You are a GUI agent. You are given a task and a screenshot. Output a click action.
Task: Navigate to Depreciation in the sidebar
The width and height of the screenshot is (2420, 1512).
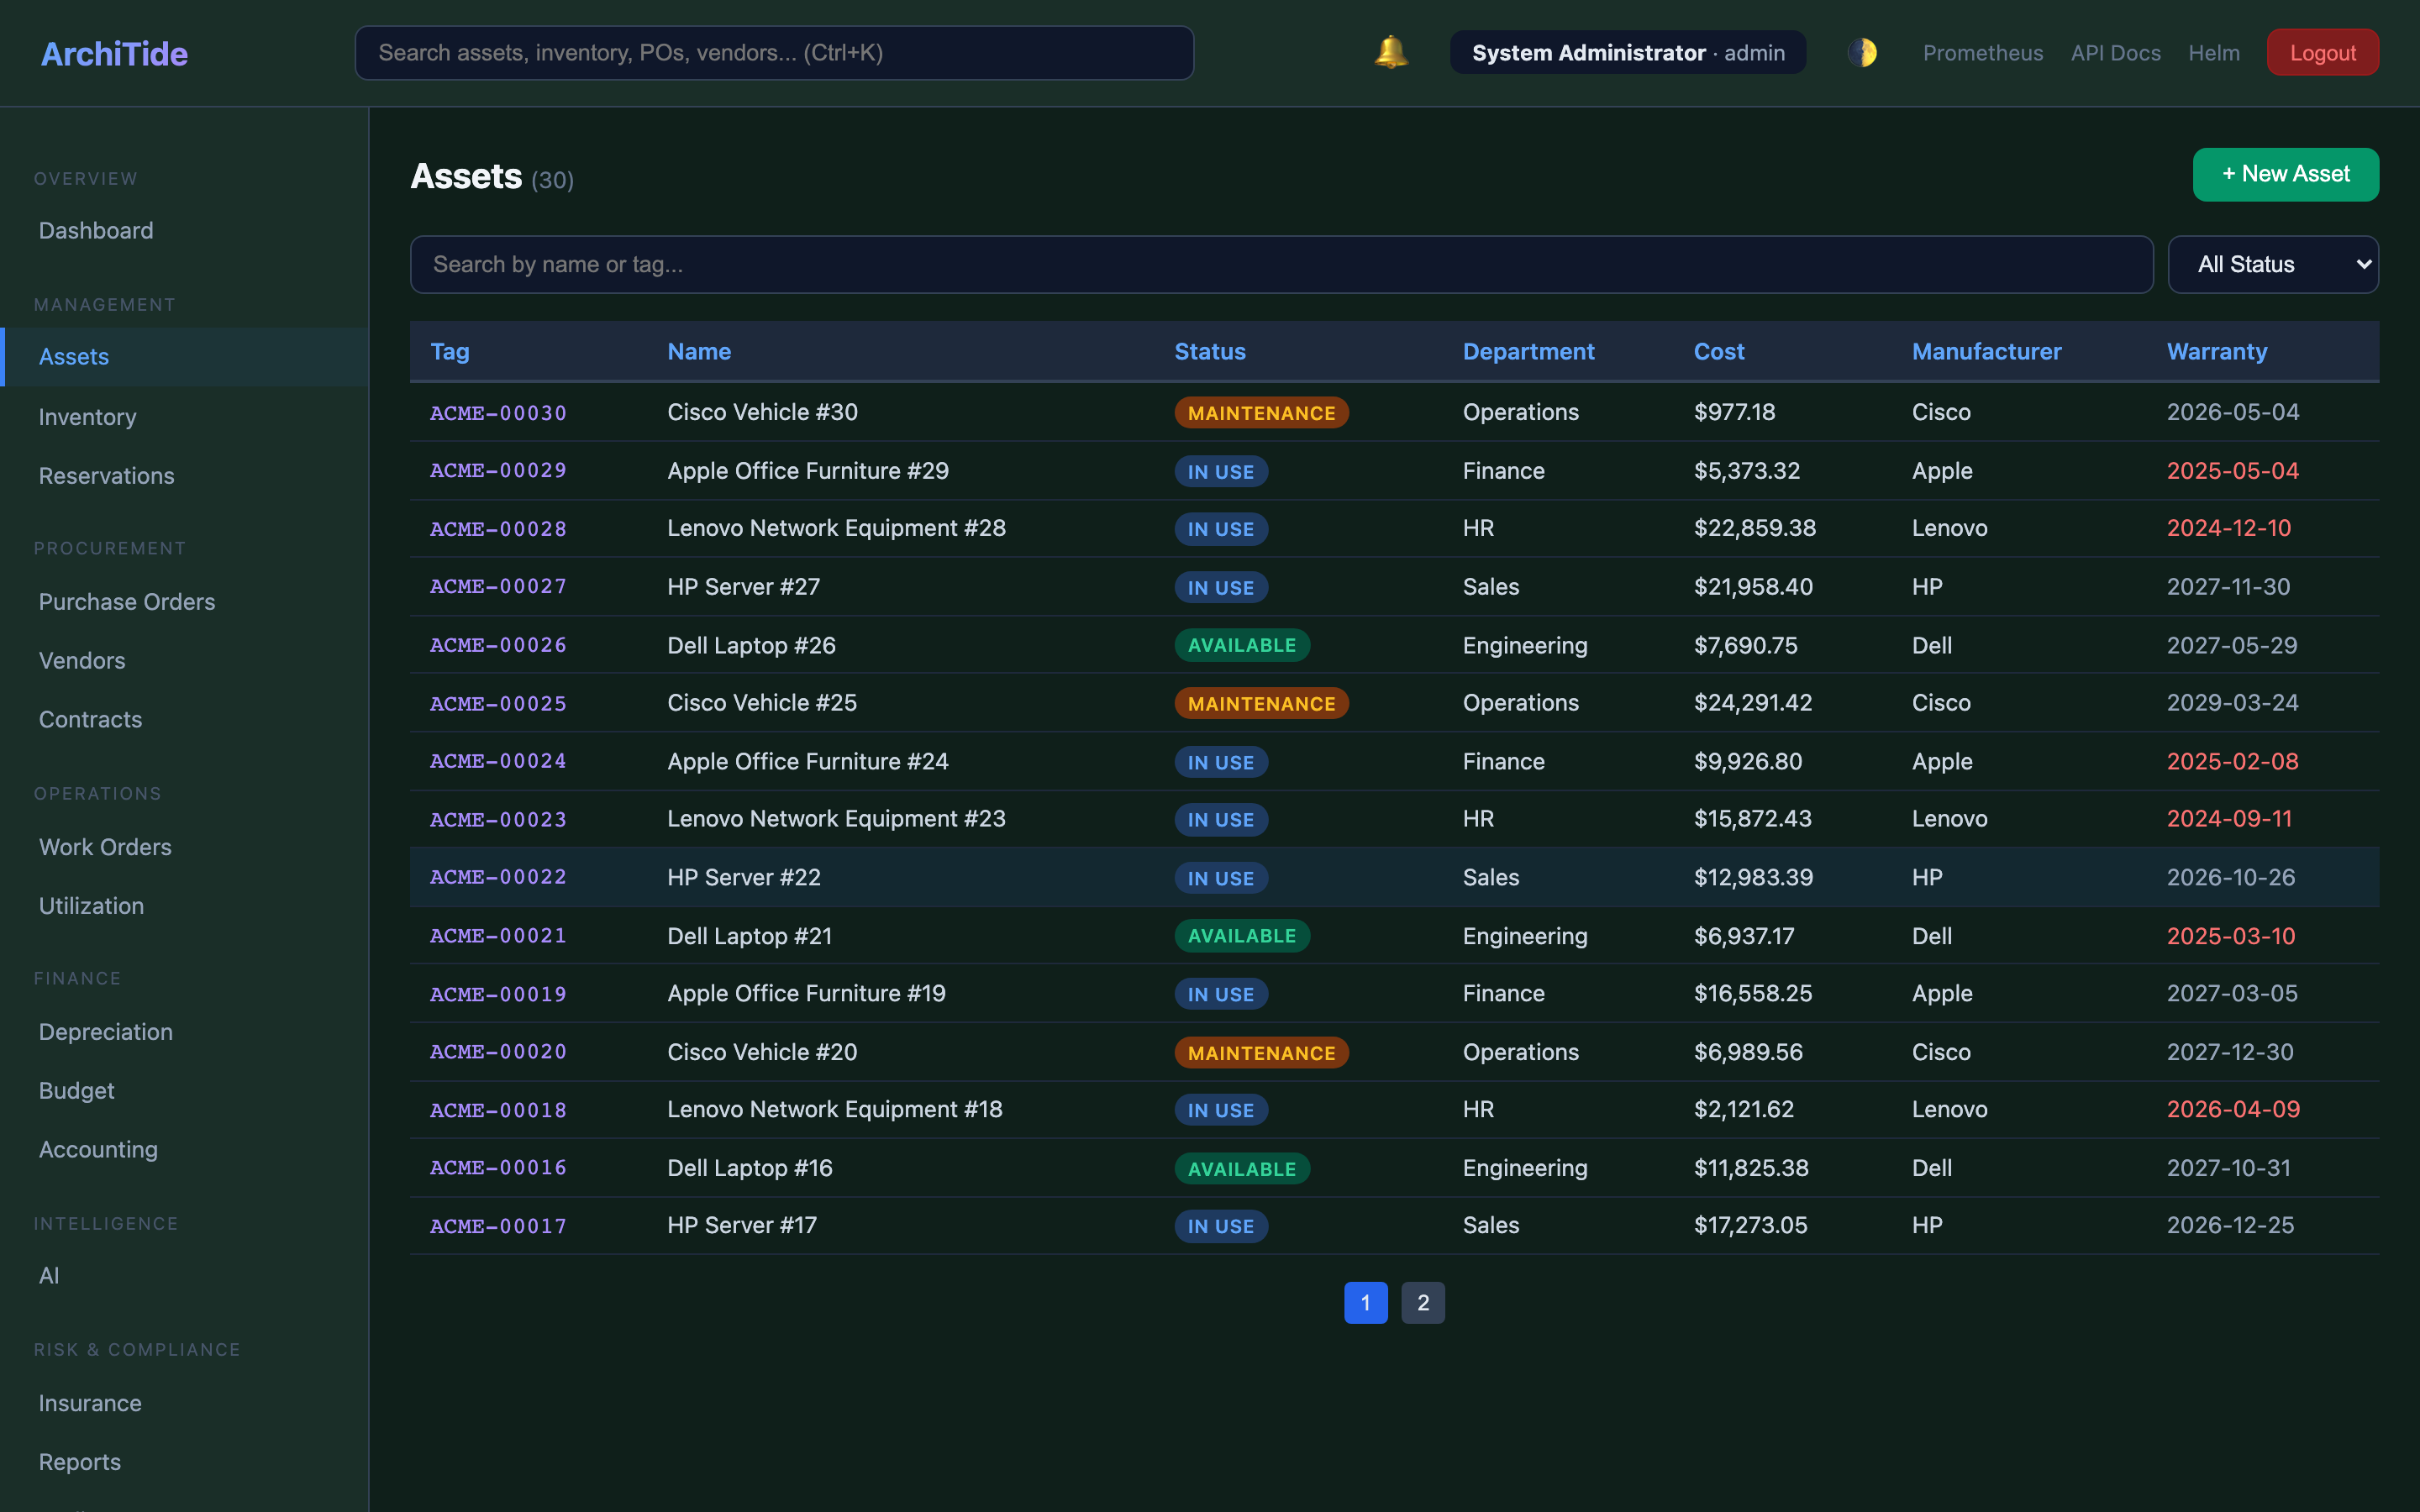(105, 1031)
